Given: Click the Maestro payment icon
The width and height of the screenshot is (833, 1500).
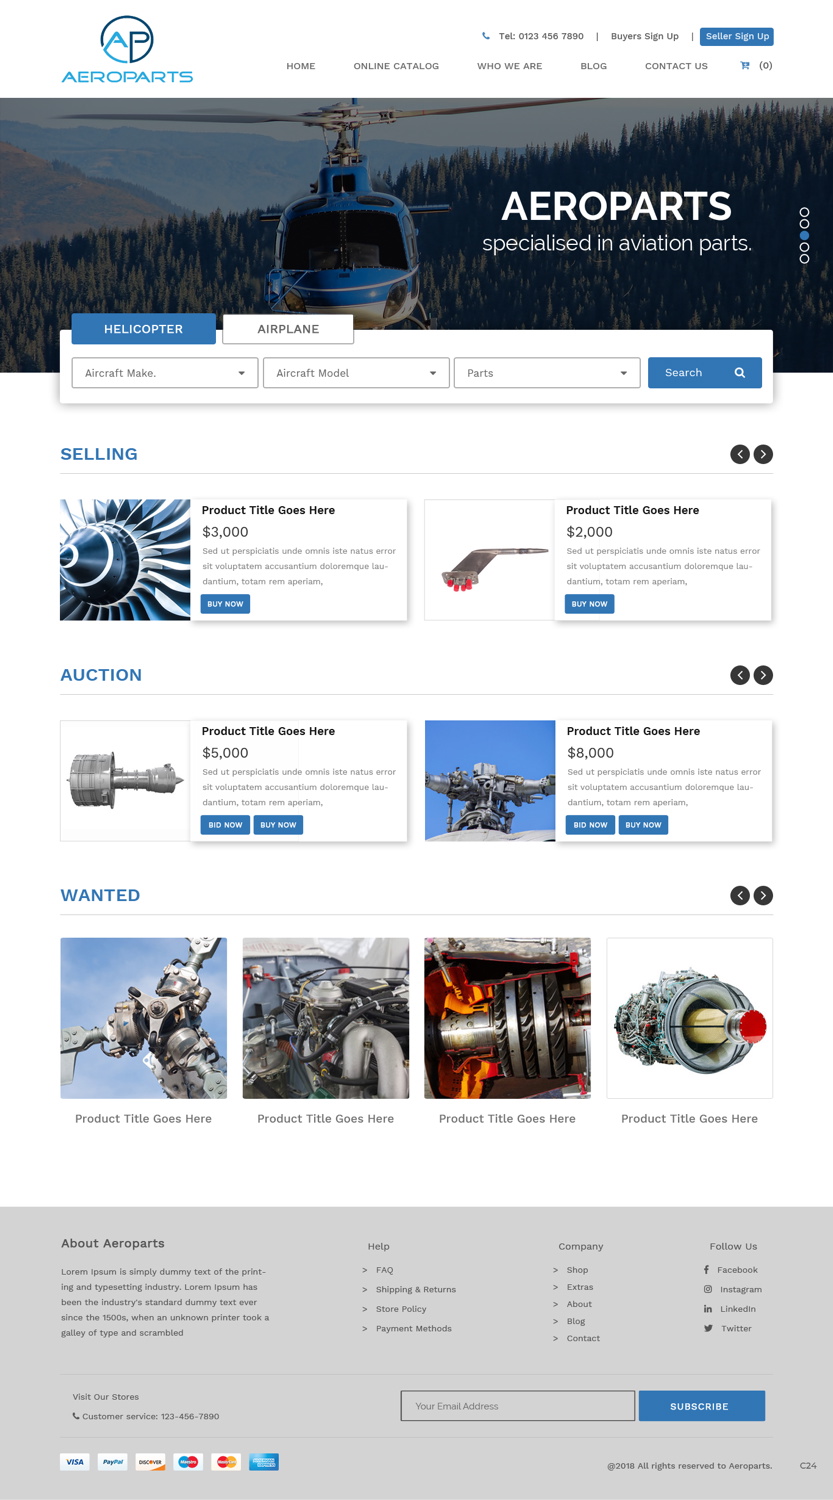Looking at the screenshot, I should [x=188, y=1462].
